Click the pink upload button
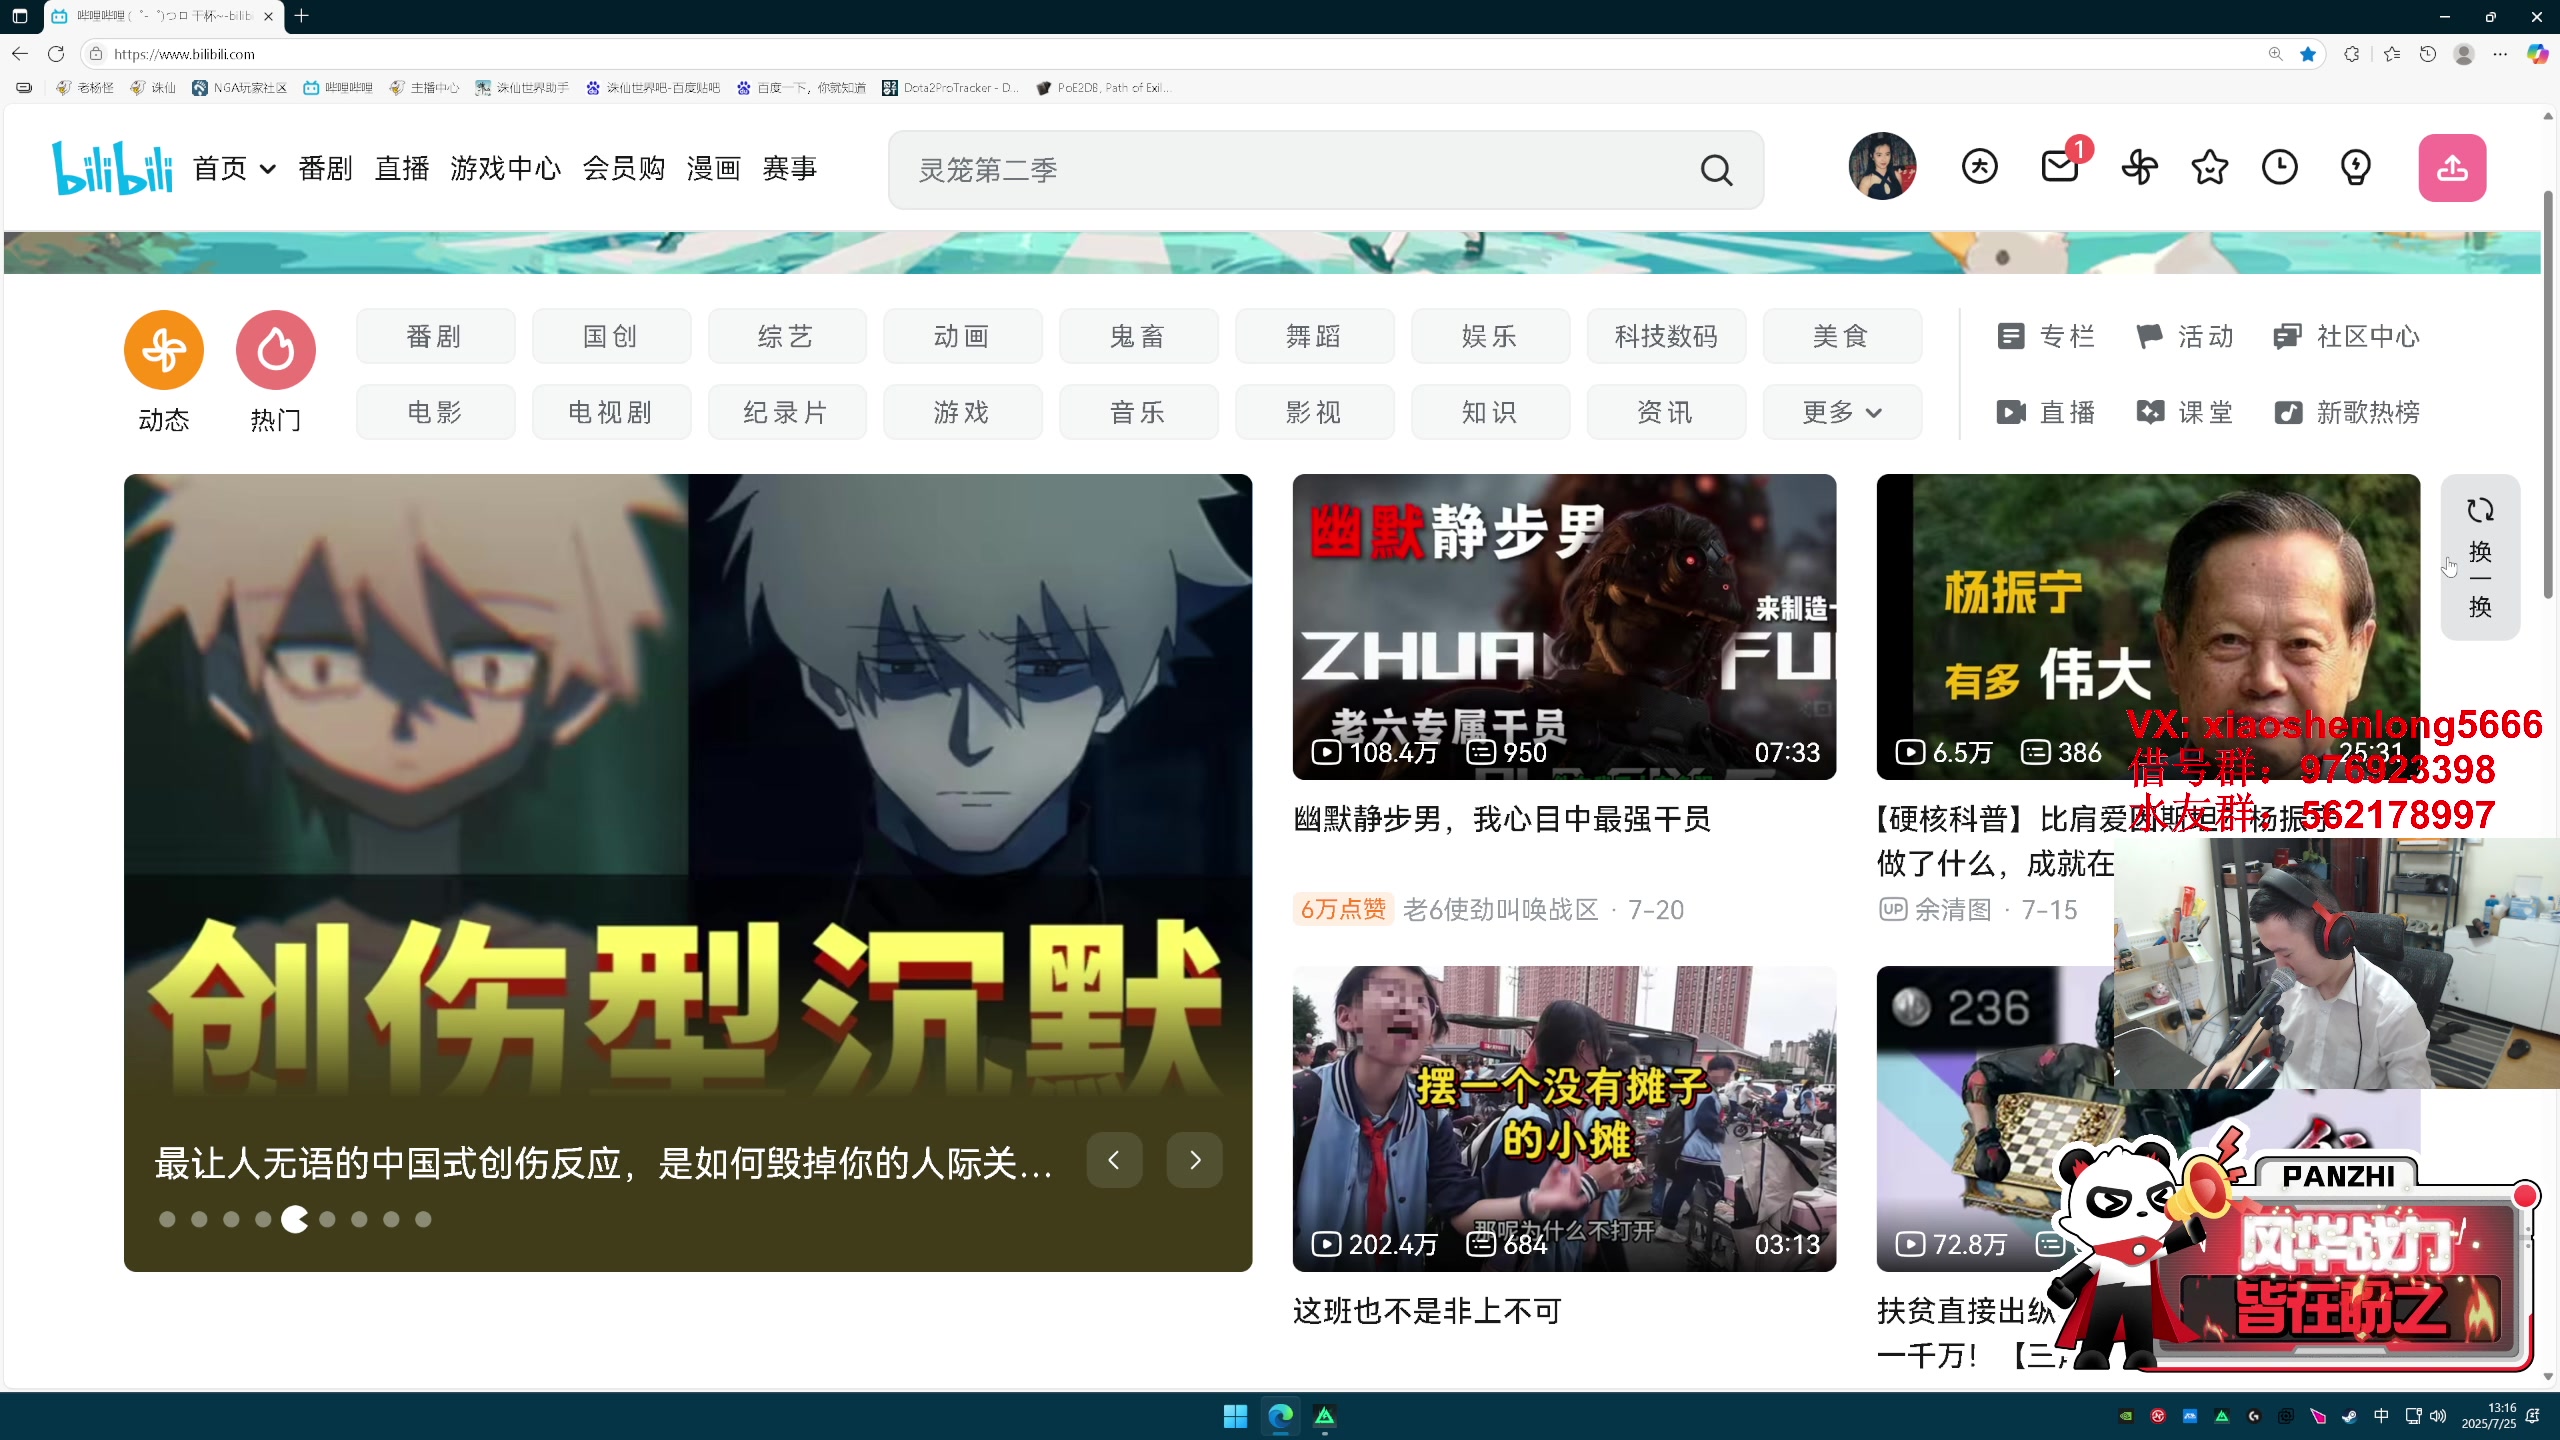 (2452, 168)
